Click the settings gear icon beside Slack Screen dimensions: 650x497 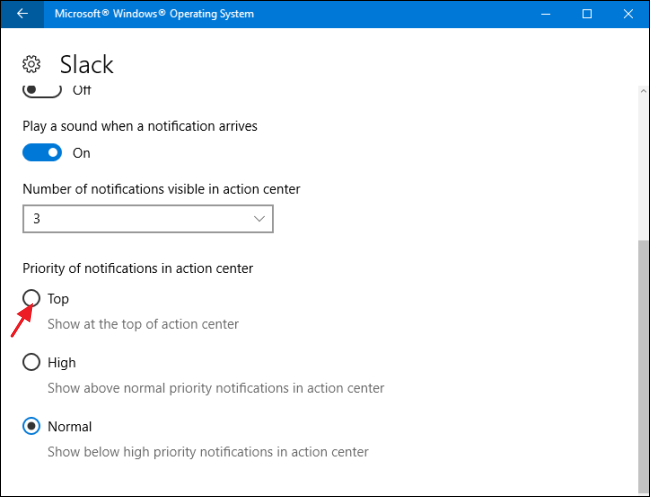(x=31, y=65)
